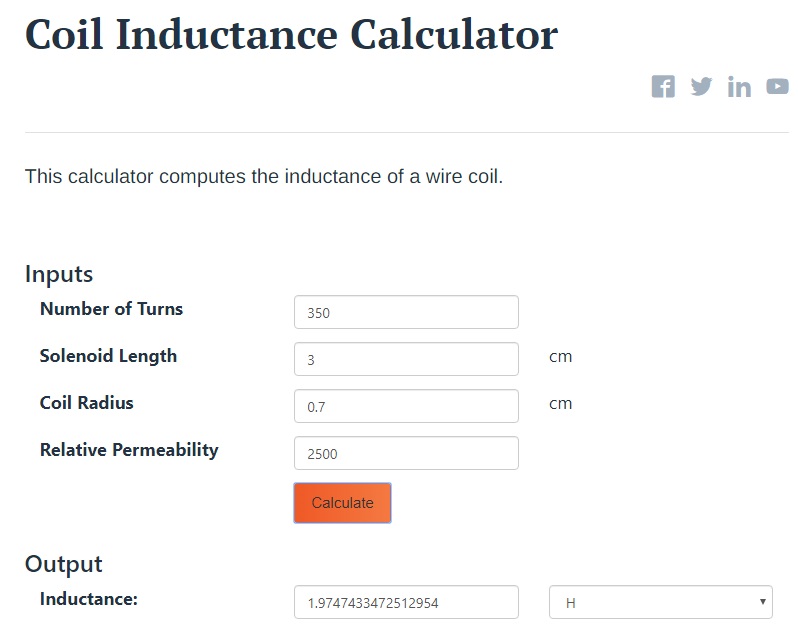The width and height of the screenshot is (798, 631).
Task: Click the Inputs section heading
Action: pos(59,274)
